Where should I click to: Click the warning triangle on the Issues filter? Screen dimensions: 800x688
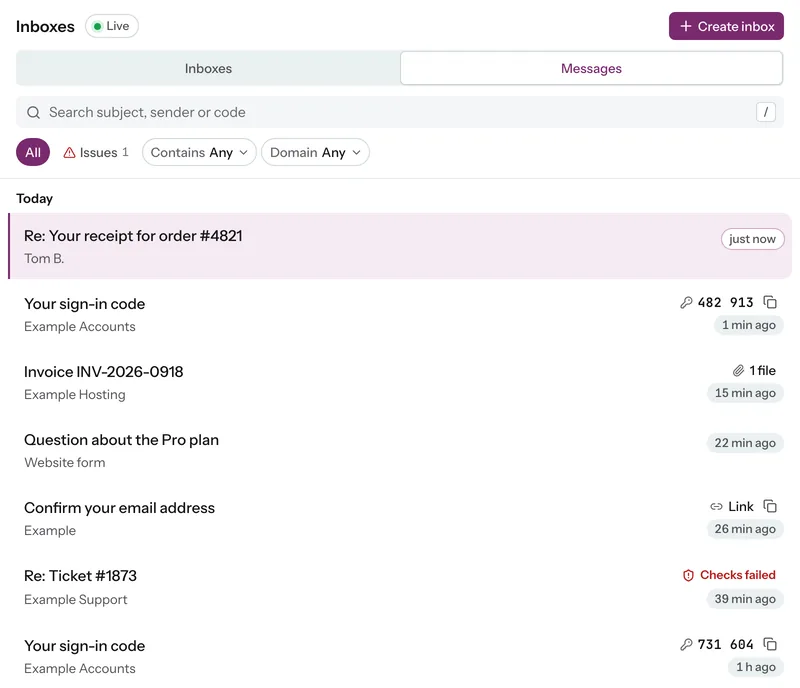point(69,153)
